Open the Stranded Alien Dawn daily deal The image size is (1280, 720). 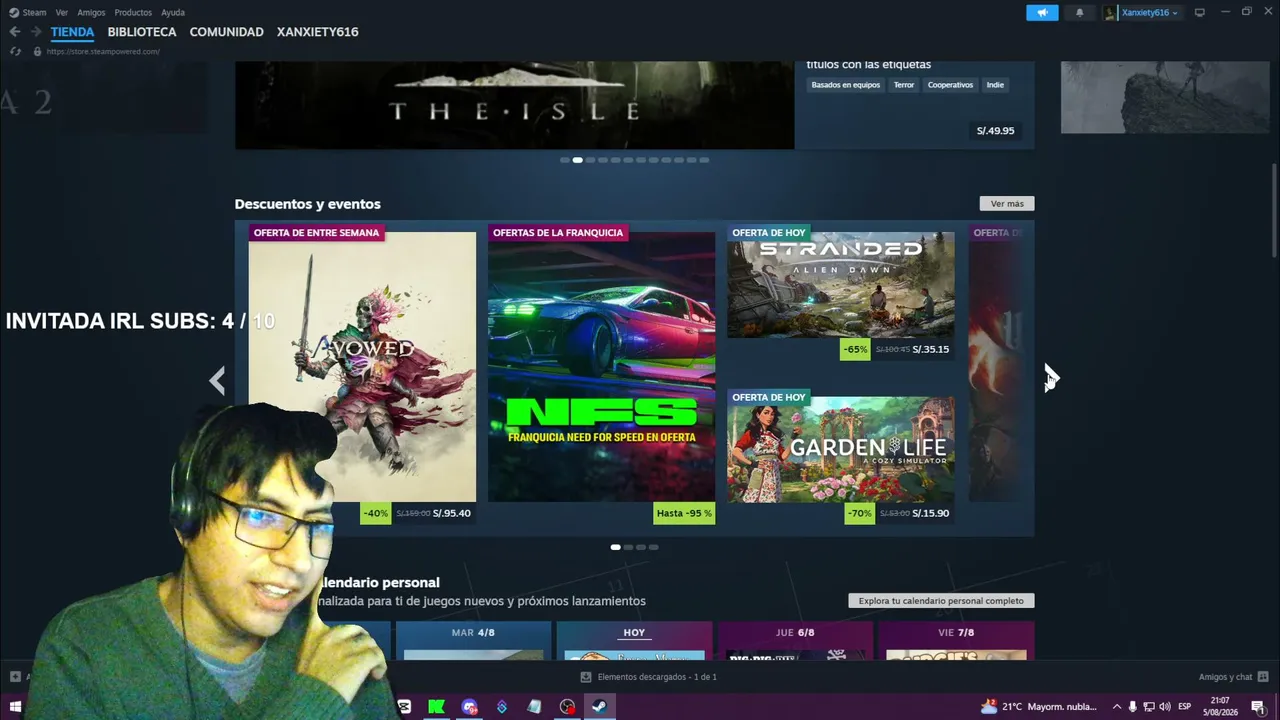(840, 285)
